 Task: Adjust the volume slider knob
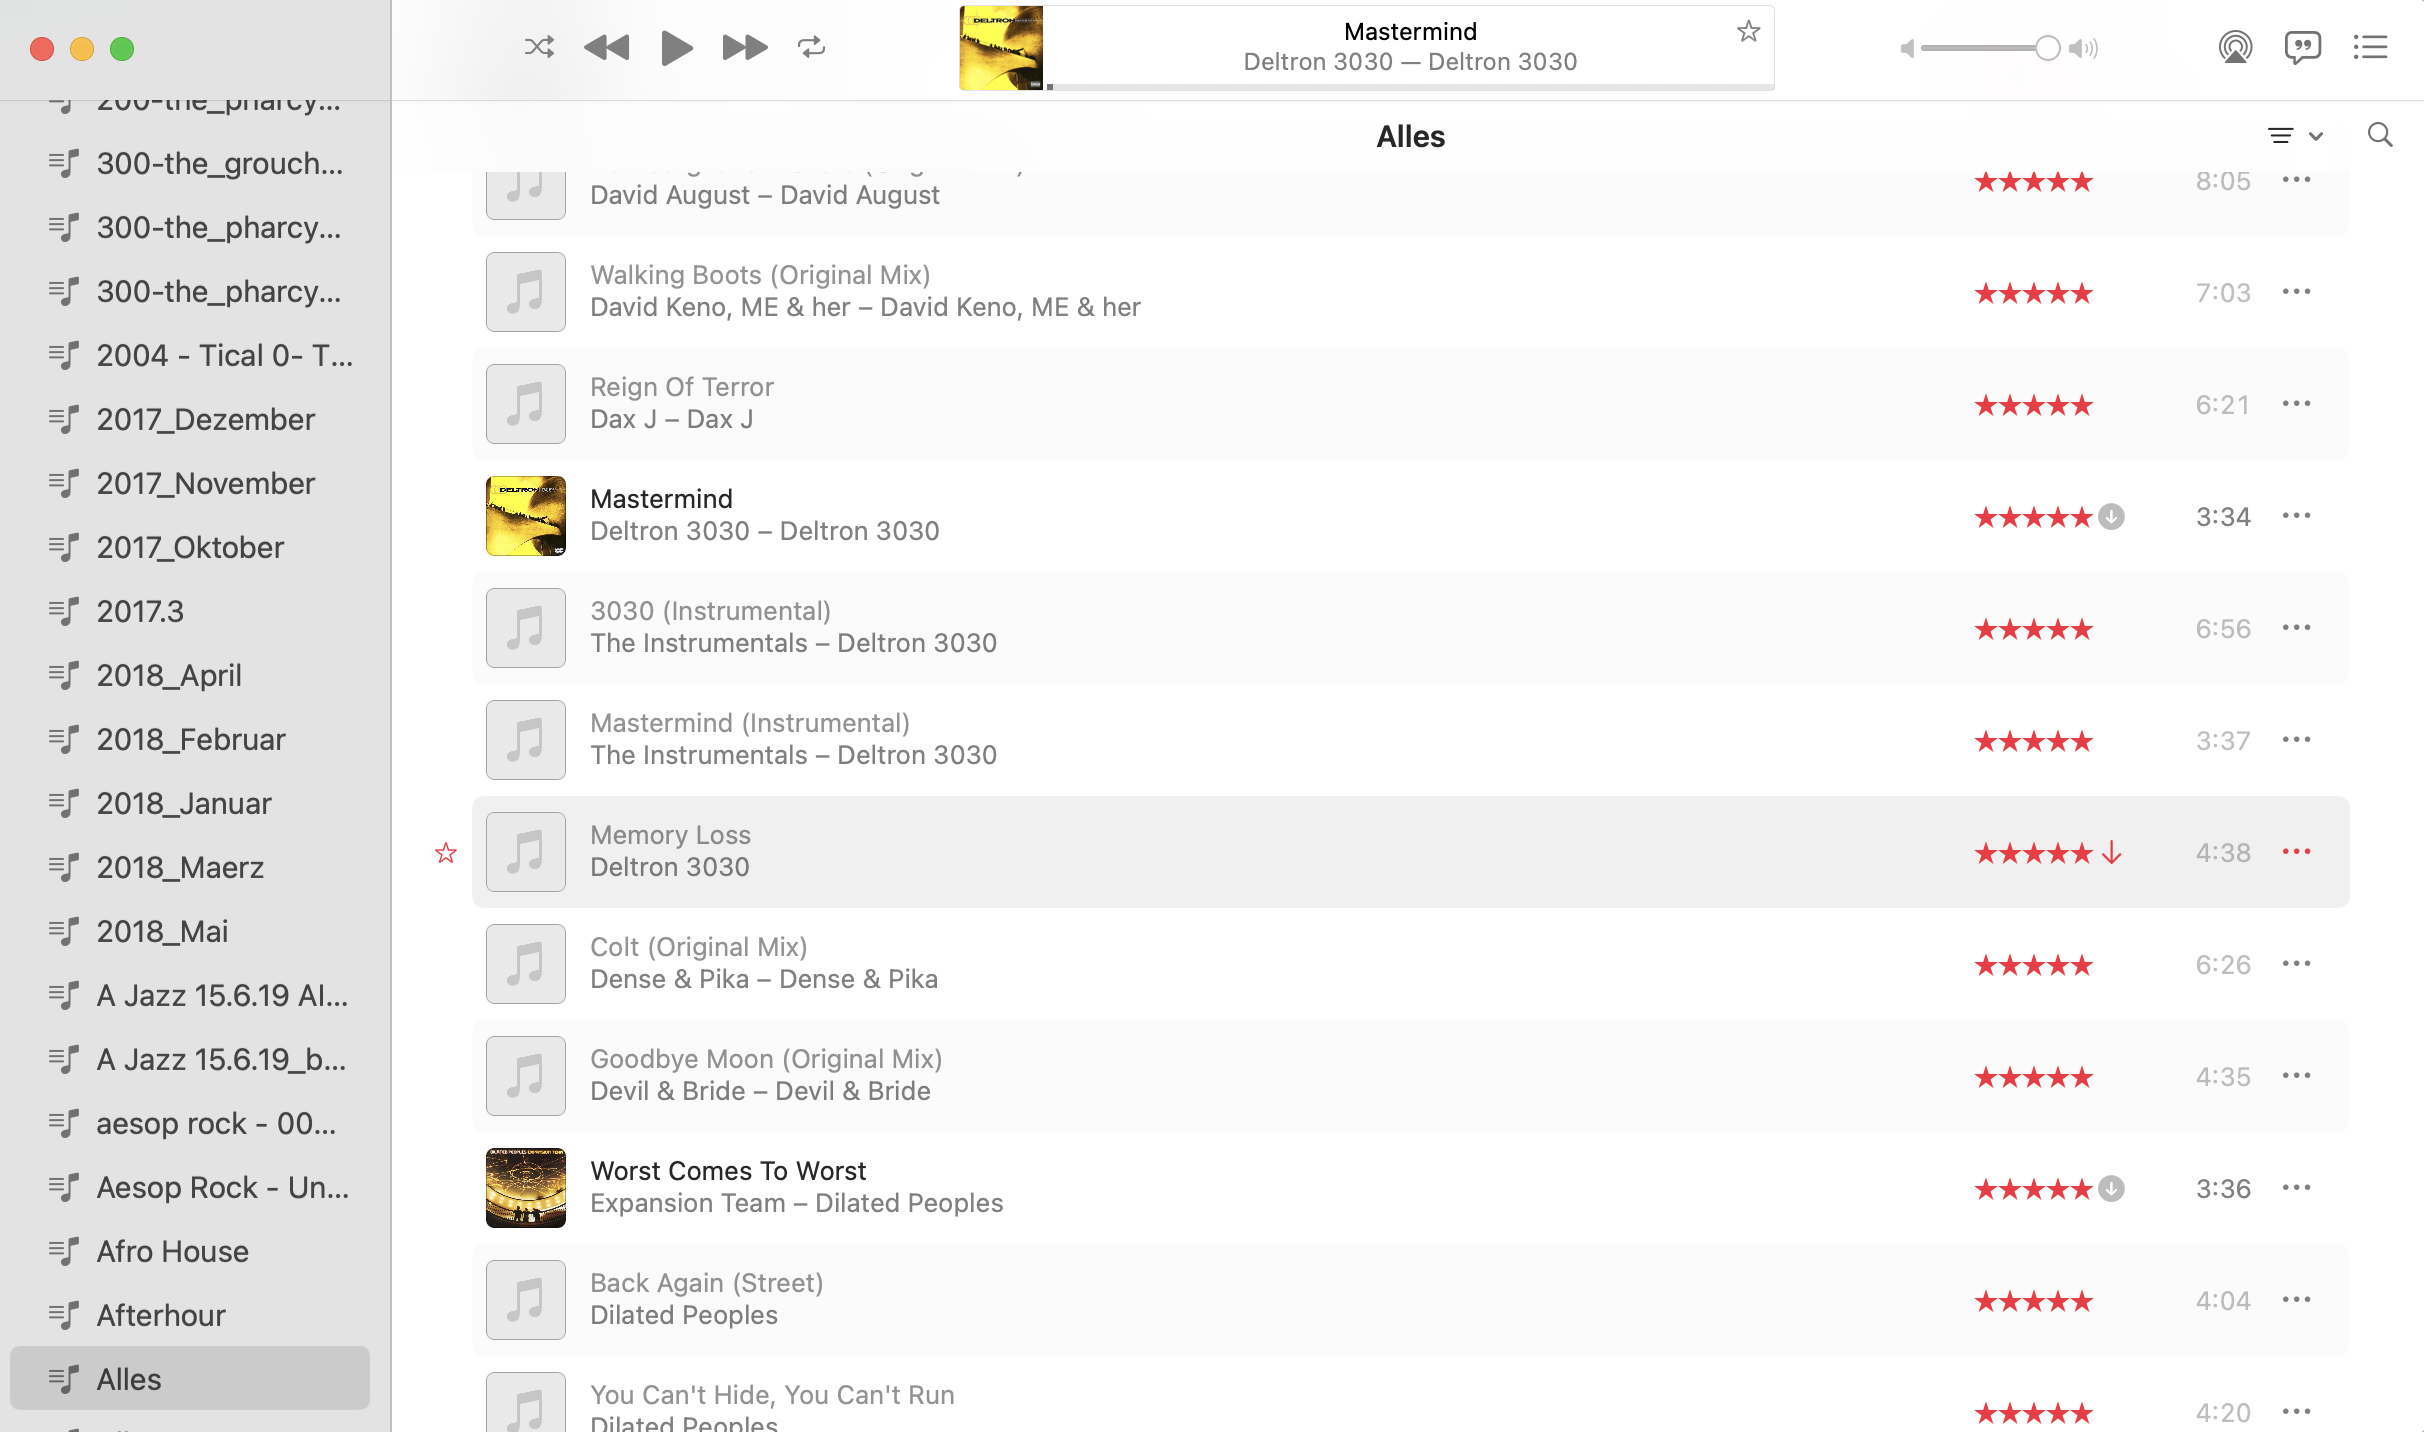2047,48
